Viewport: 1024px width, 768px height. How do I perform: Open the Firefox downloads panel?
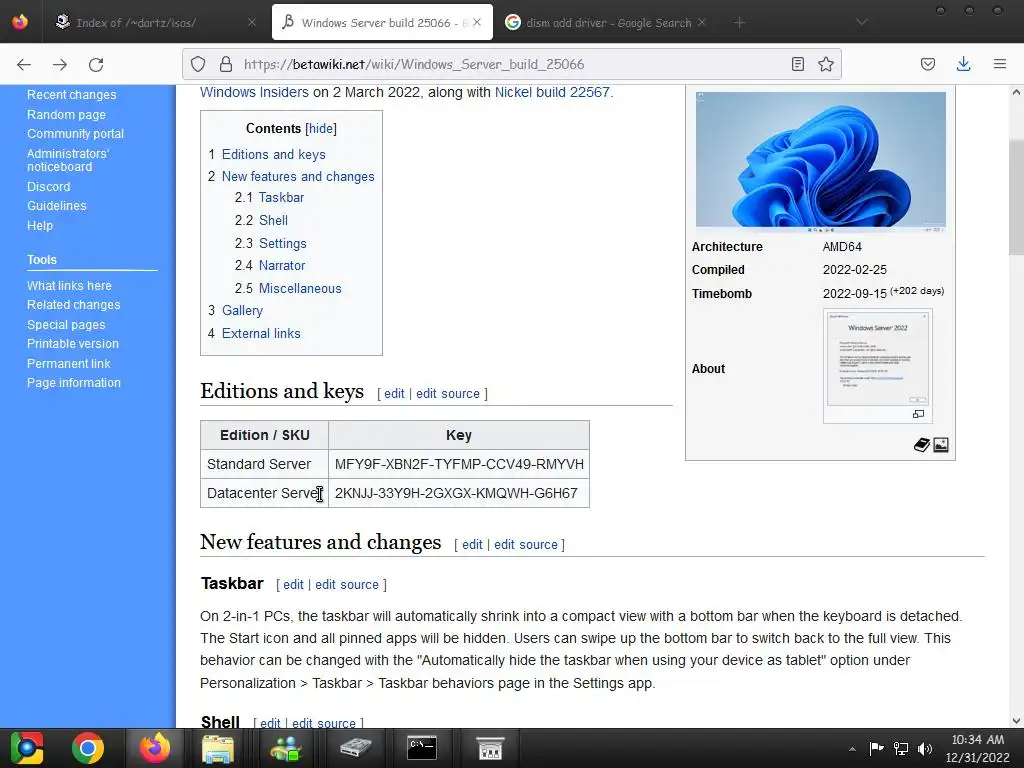(963, 64)
